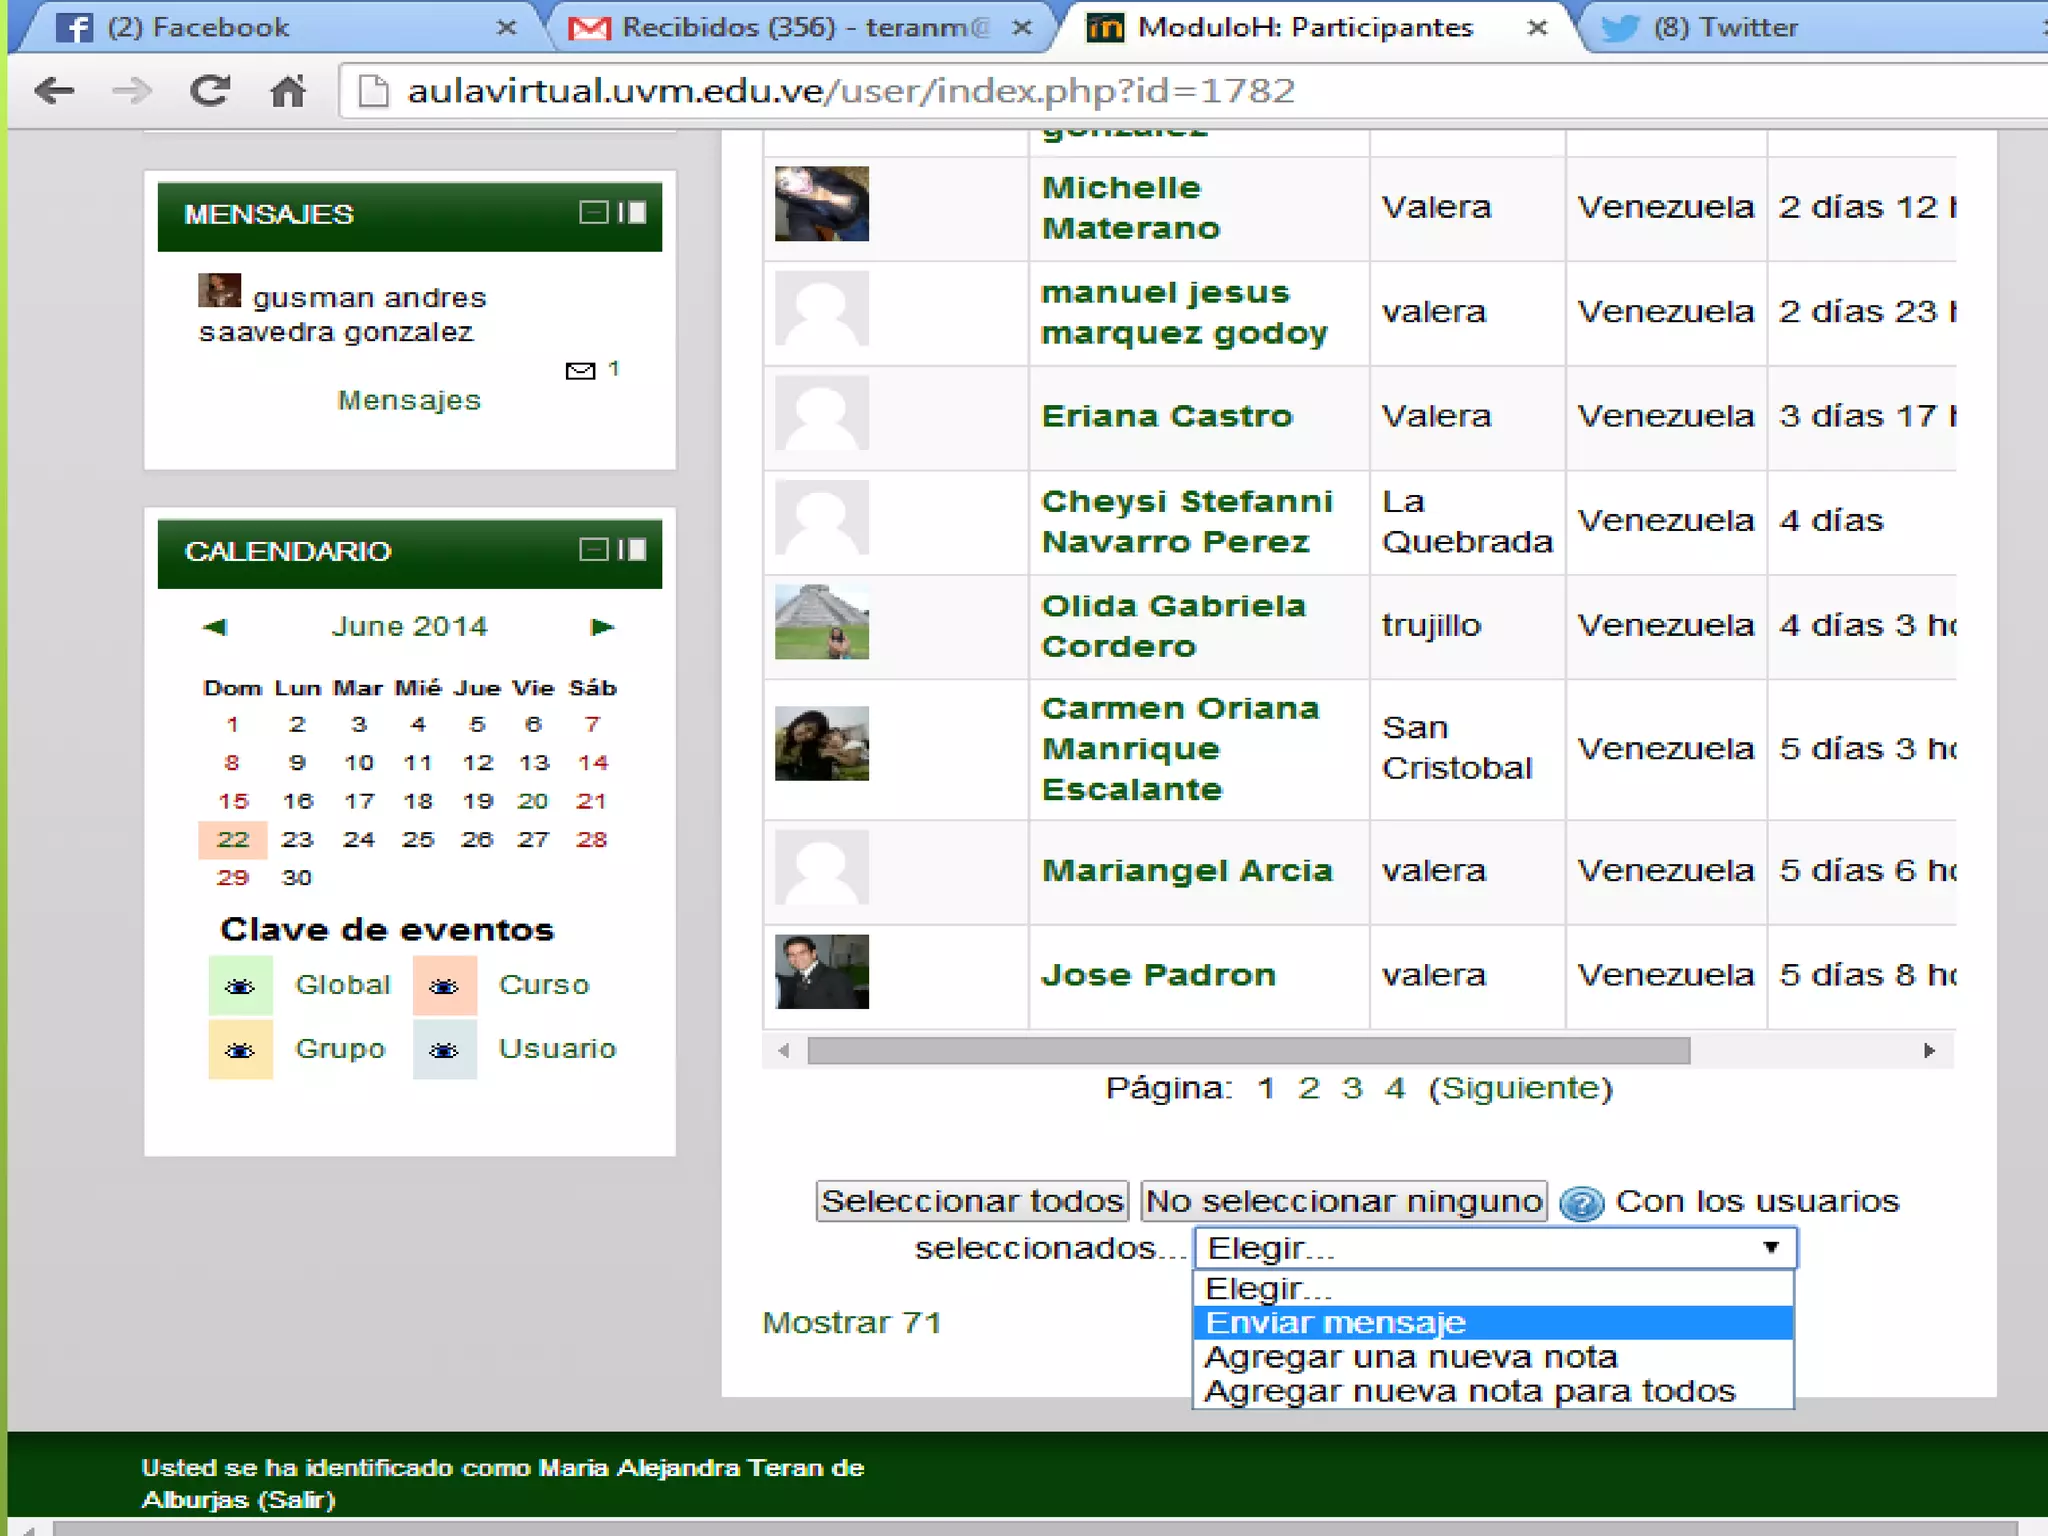Screen dimensions: 2048x1536
Task: Click browser reload page icon
Action: click(210, 91)
